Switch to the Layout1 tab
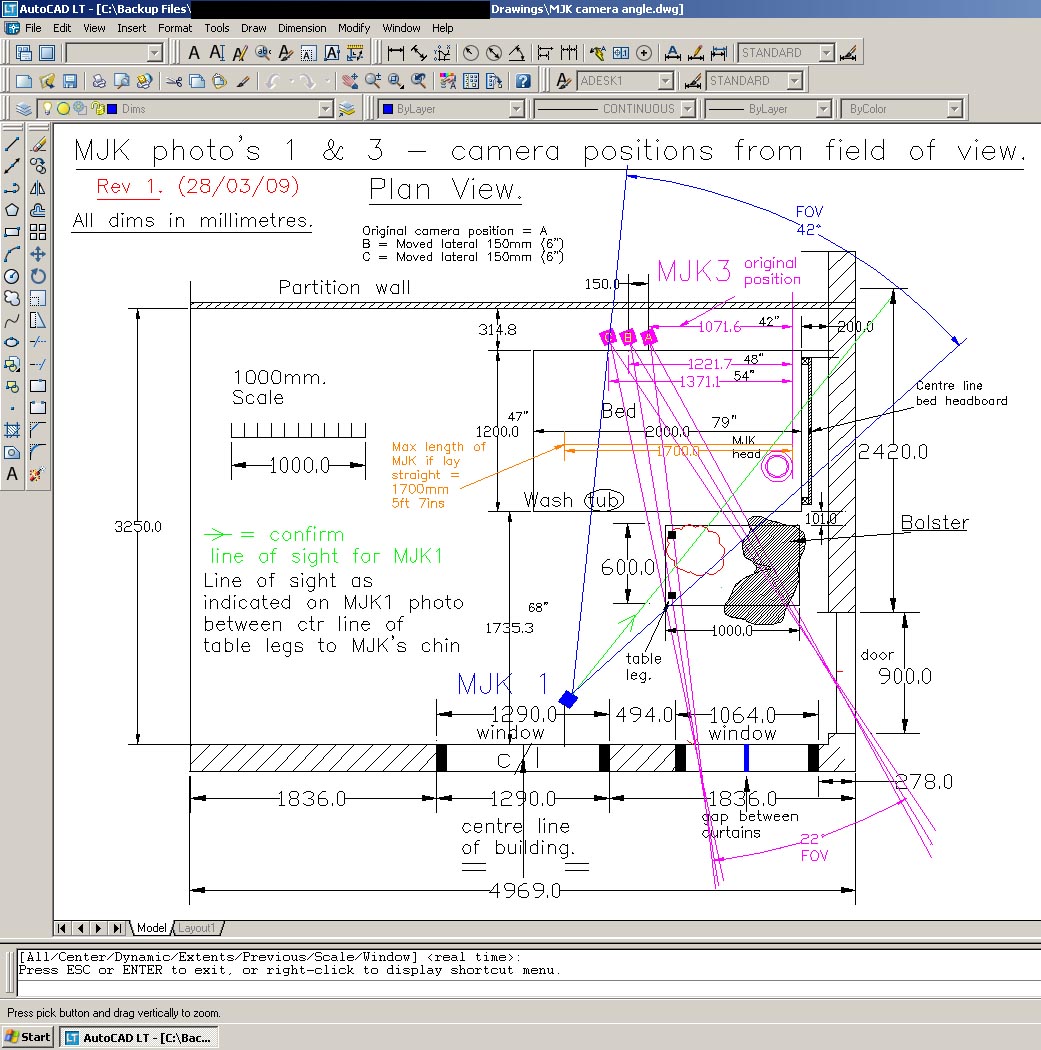The width and height of the screenshot is (1041, 1050). [x=196, y=928]
